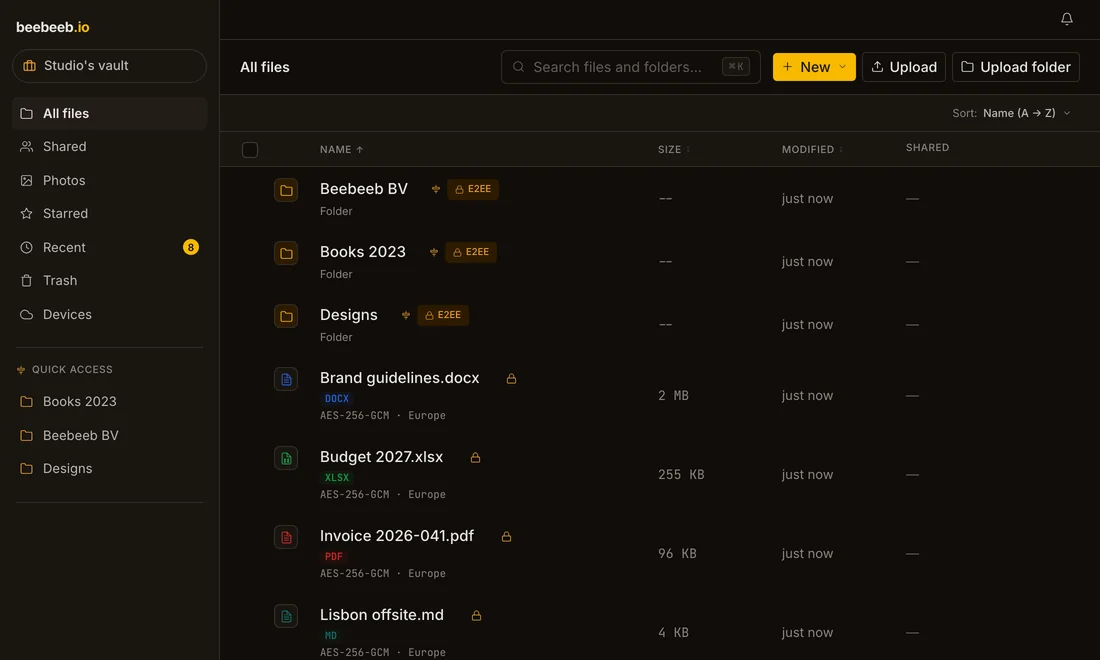Click the bee icon next to Books 2023

[434, 252]
